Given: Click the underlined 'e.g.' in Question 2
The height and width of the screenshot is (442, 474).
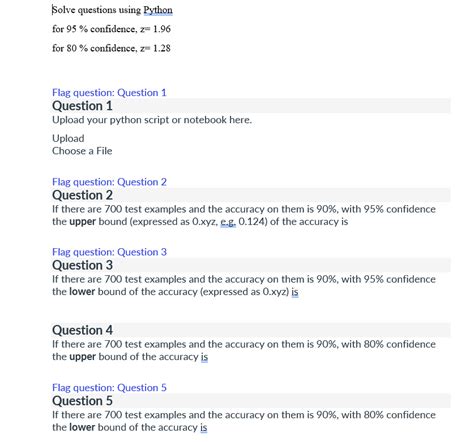Looking at the screenshot, I should (228, 222).
